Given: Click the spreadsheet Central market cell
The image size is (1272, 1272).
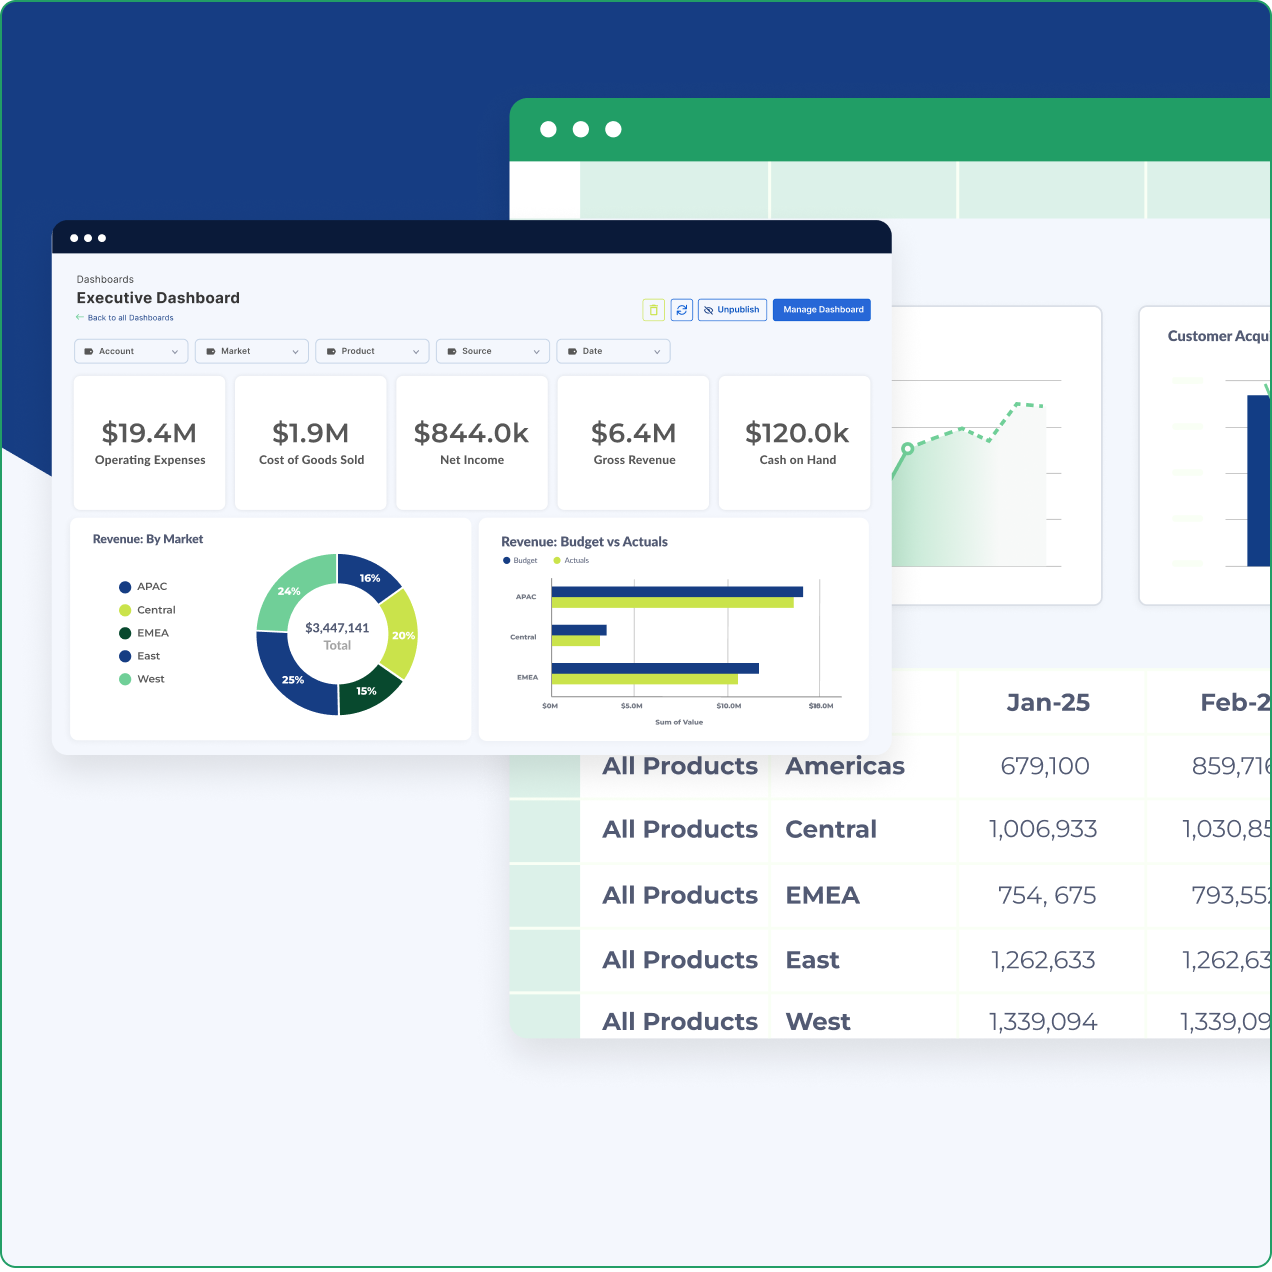Looking at the screenshot, I should tap(831, 829).
